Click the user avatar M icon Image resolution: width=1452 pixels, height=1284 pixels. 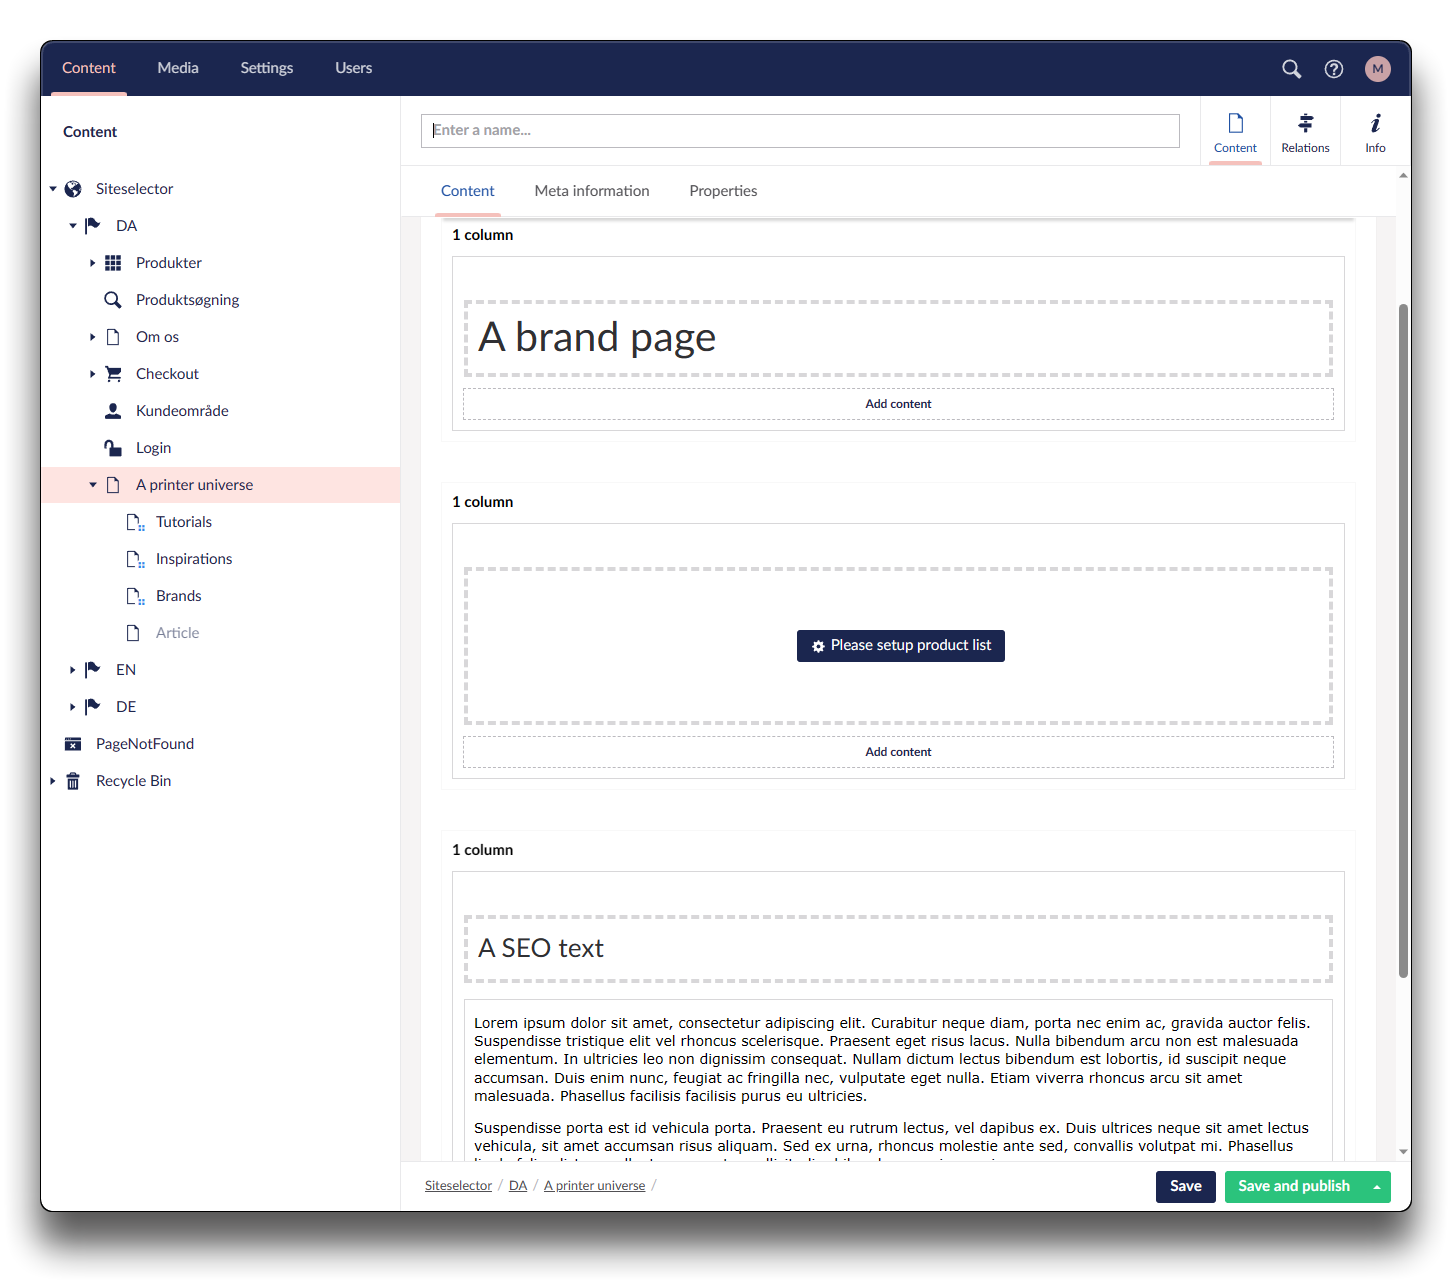click(1377, 69)
